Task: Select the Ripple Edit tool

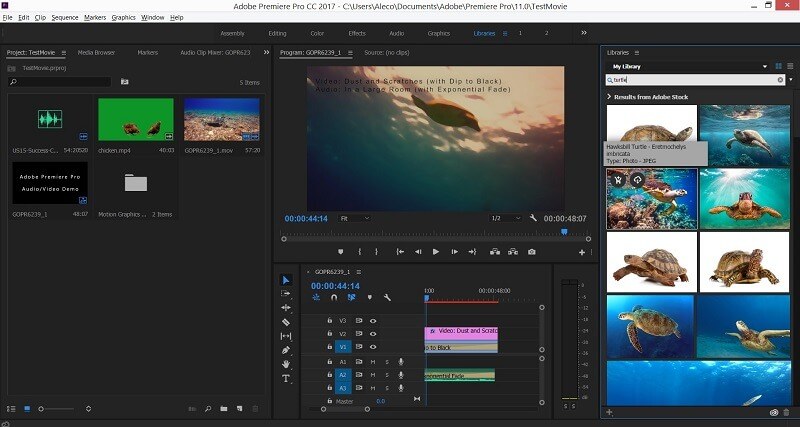Action: [286, 308]
